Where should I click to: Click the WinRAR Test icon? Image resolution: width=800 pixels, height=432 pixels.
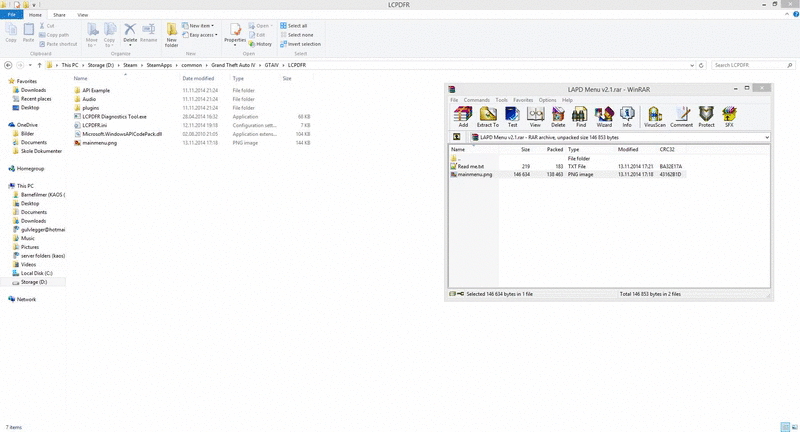(x=512, y=116)
